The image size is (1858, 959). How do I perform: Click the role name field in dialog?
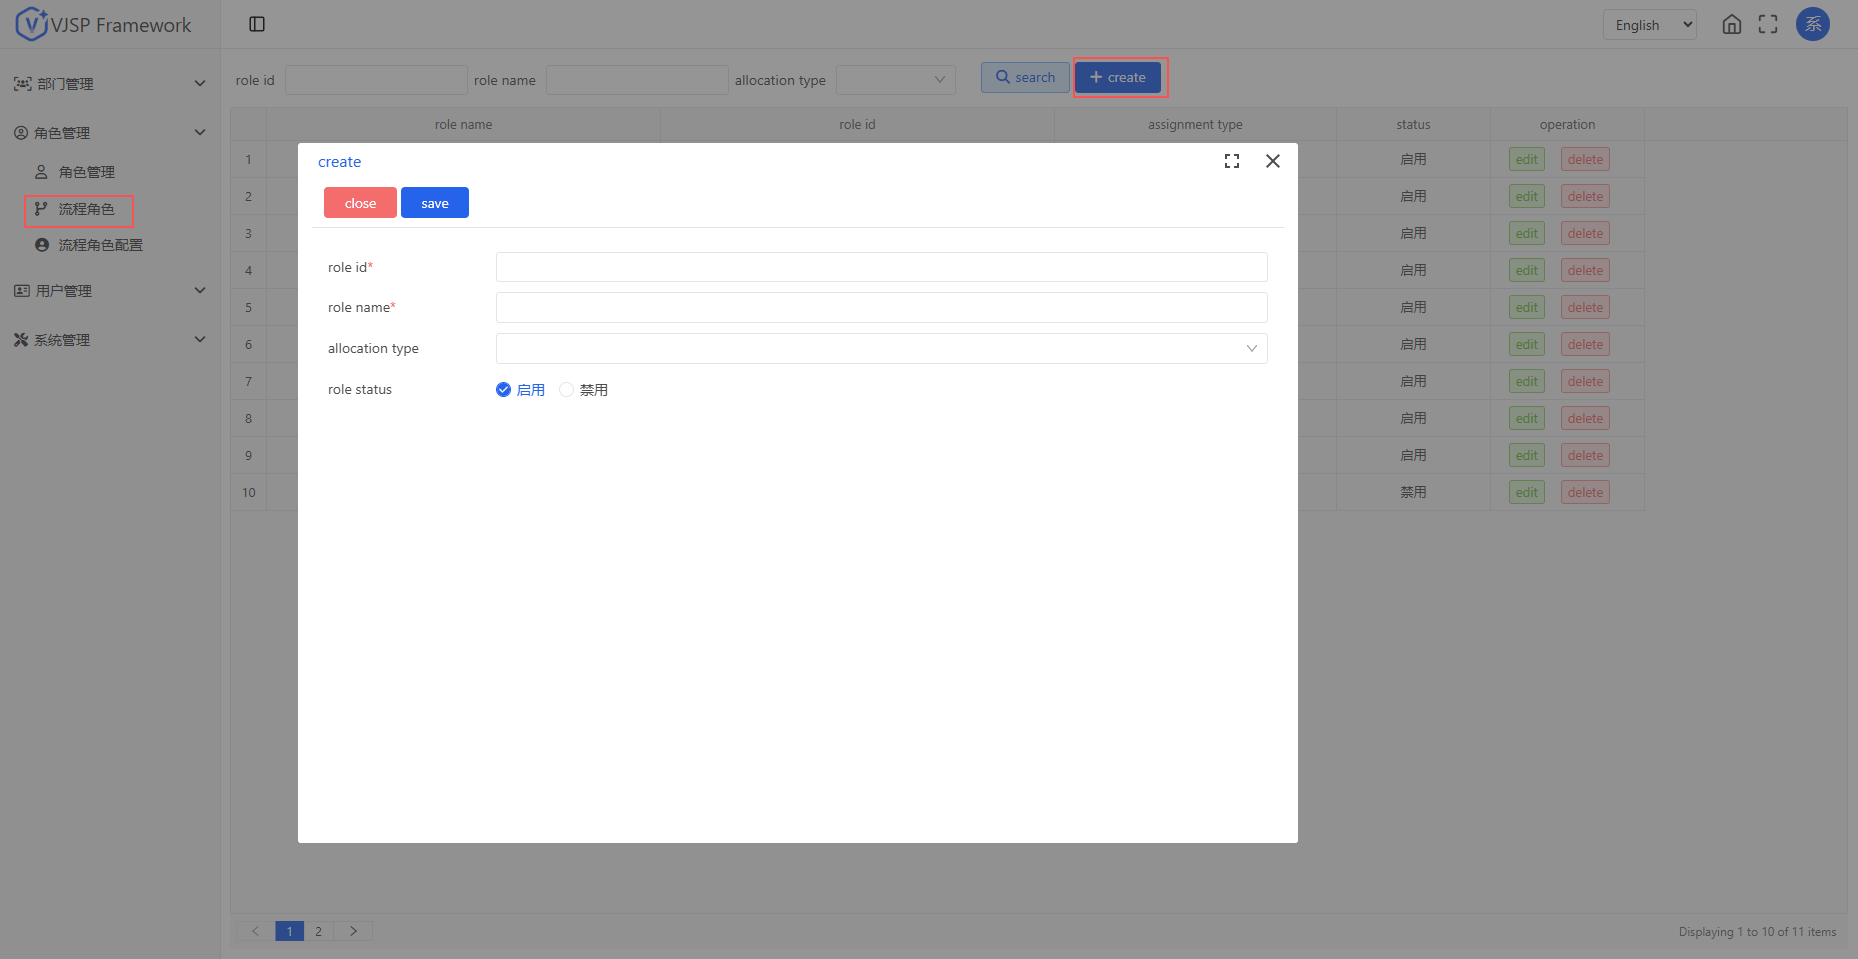880,307
